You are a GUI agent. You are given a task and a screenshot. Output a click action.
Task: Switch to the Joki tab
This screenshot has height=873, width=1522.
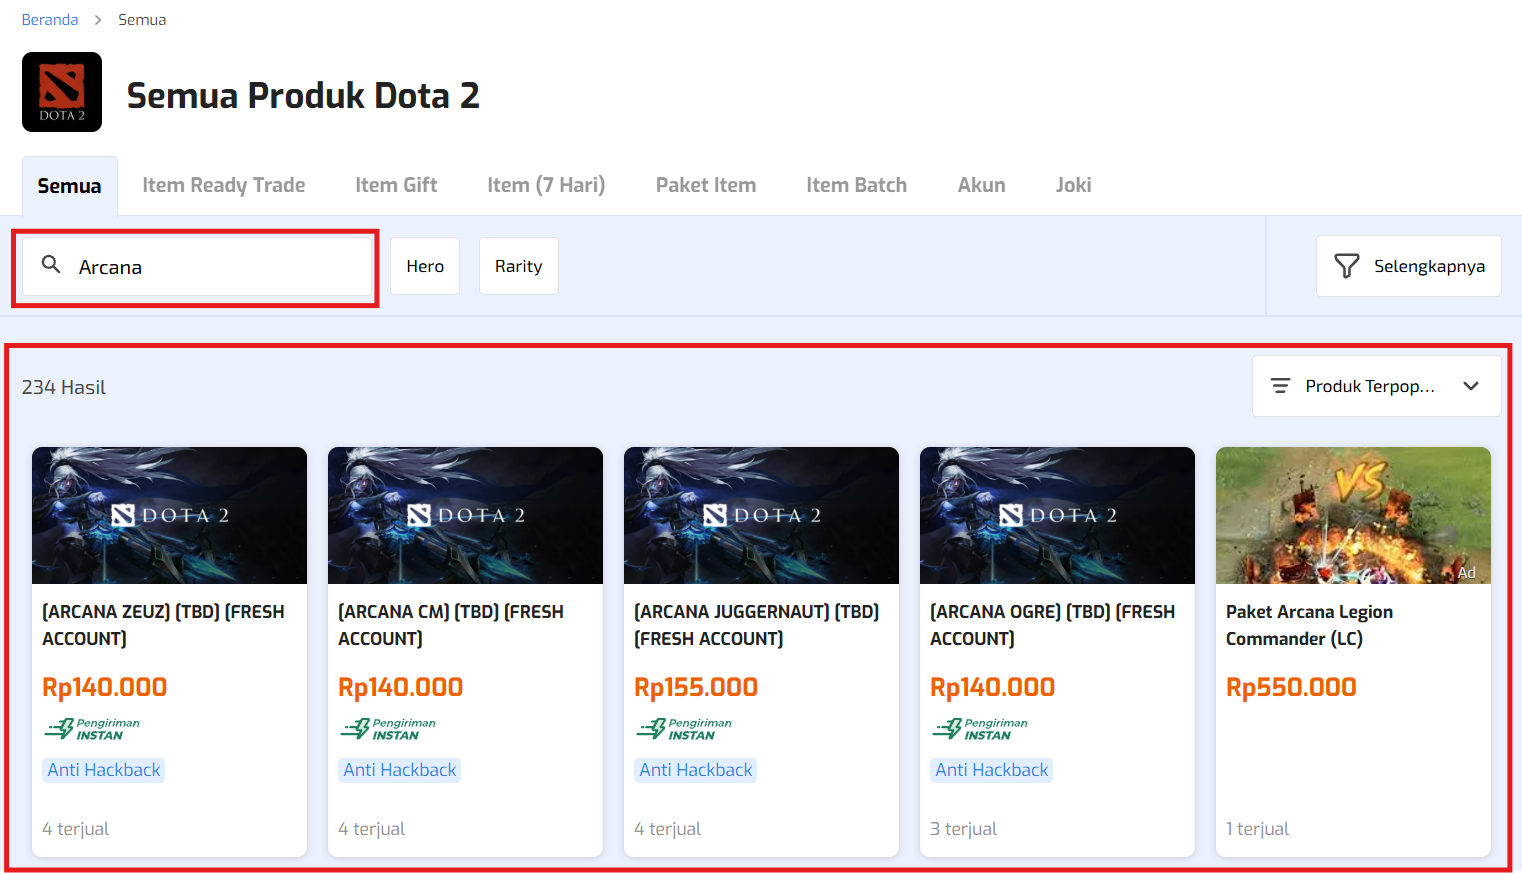click(x=1073, y=185)
